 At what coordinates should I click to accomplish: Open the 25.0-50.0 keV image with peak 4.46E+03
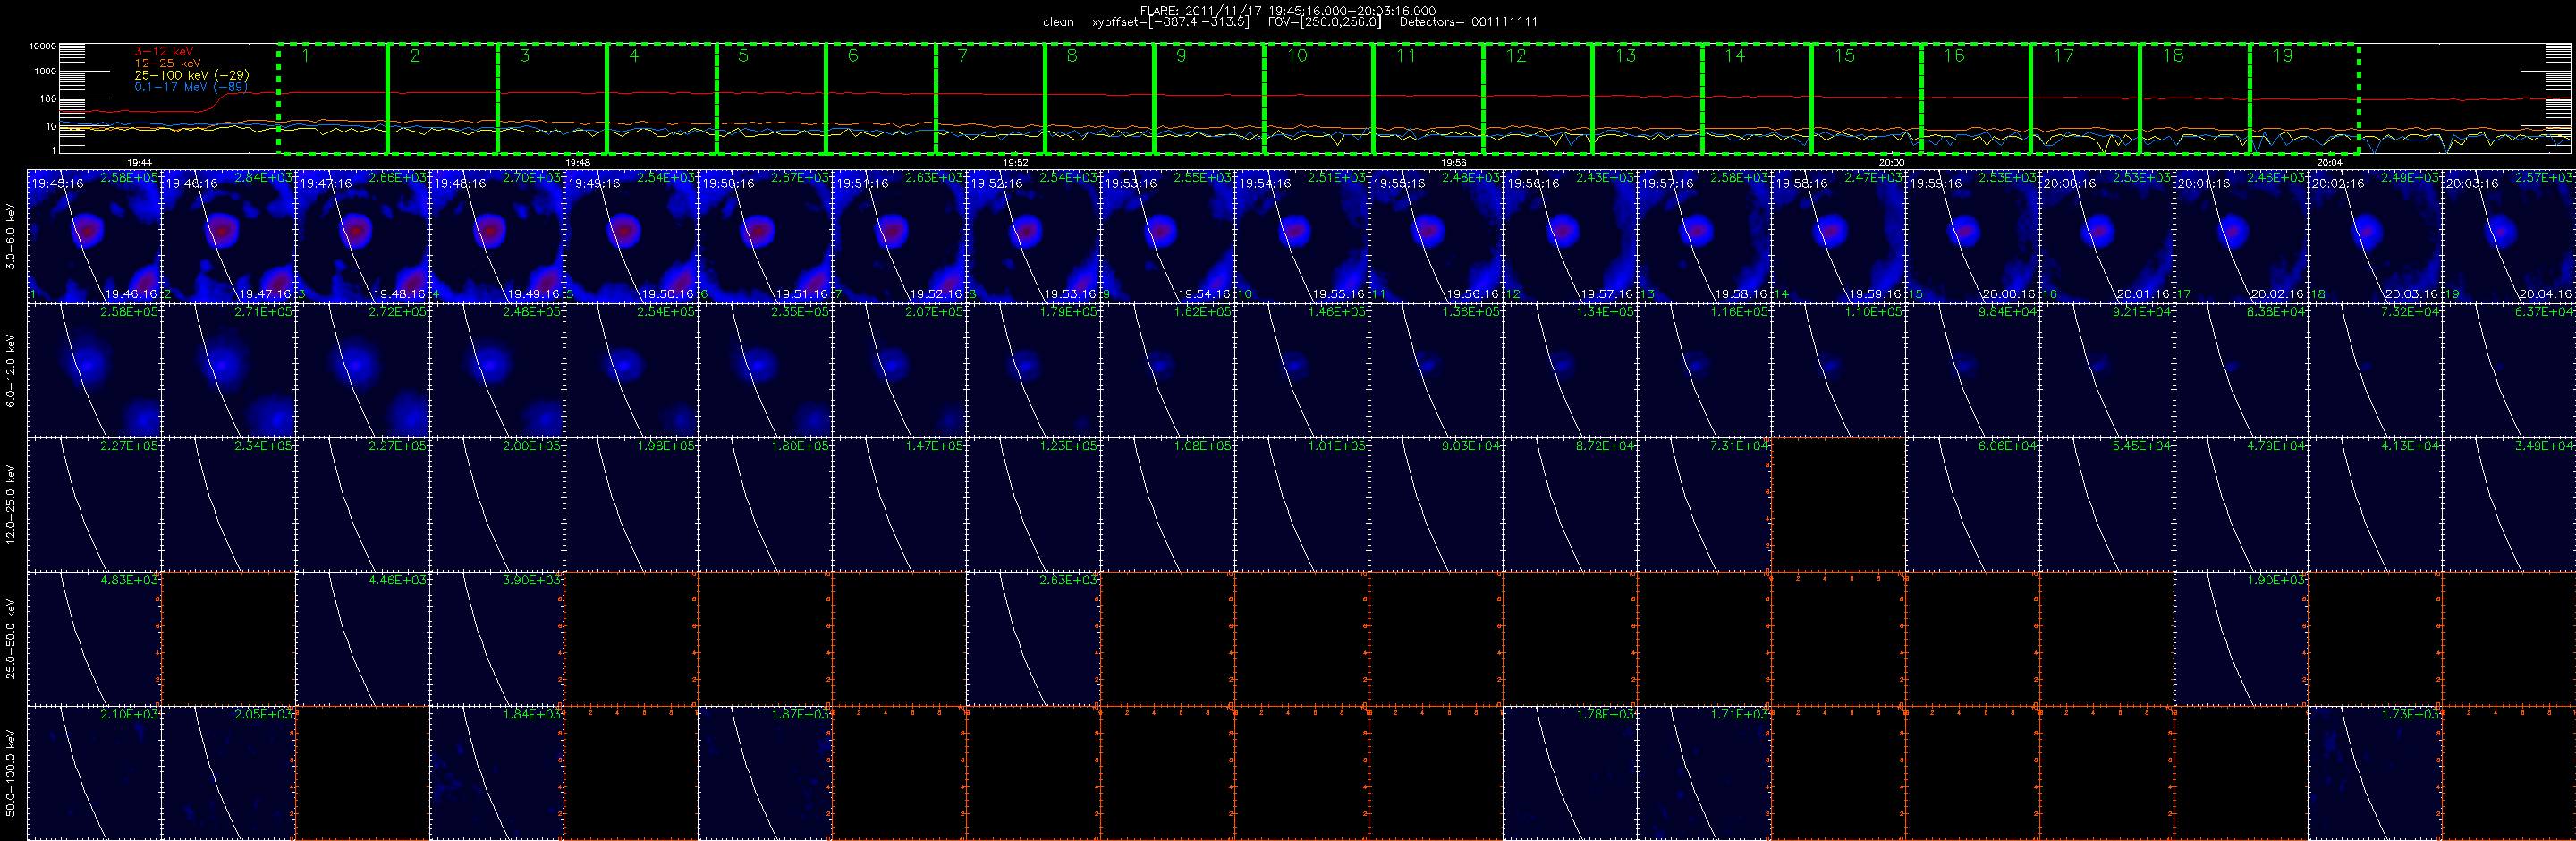click(362, 638)
